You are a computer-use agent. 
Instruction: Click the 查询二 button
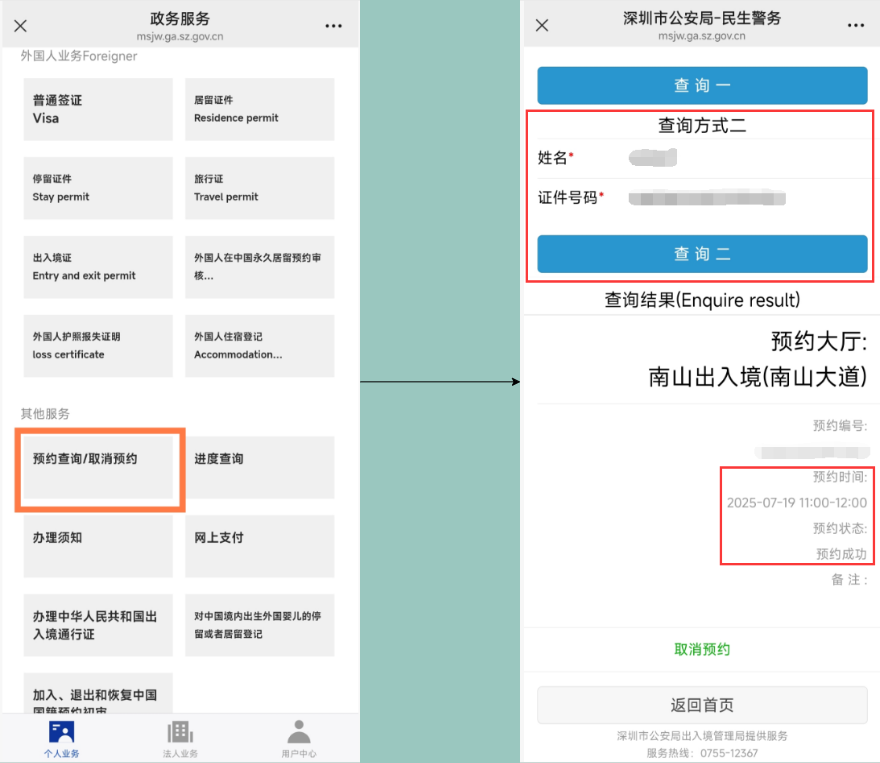pos(702,254)
